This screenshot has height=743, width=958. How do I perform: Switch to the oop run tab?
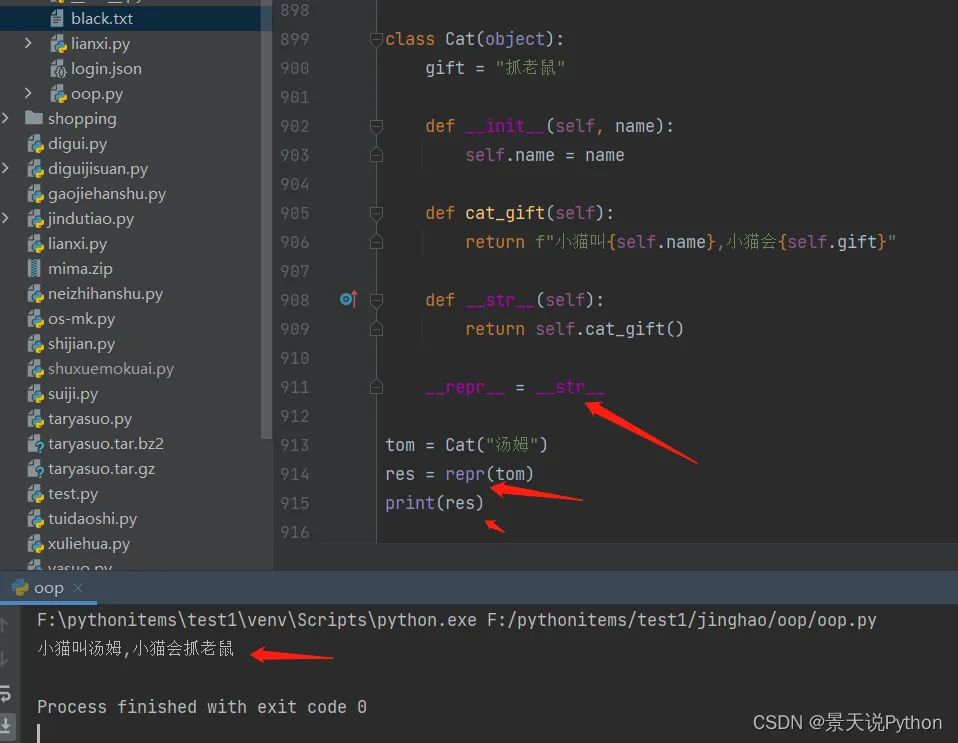(48, 588)
